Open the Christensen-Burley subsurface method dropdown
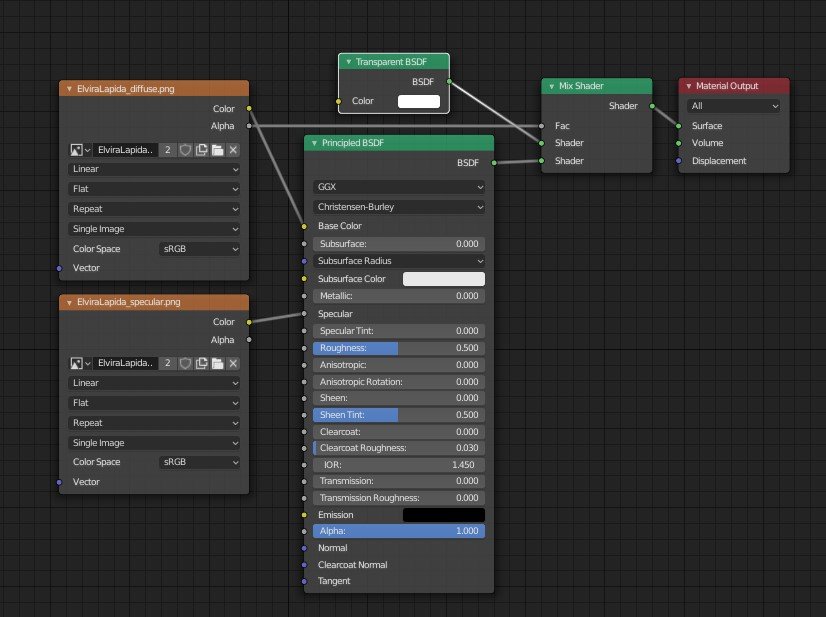This screenshot has width=826, height=617. [399, 207]
